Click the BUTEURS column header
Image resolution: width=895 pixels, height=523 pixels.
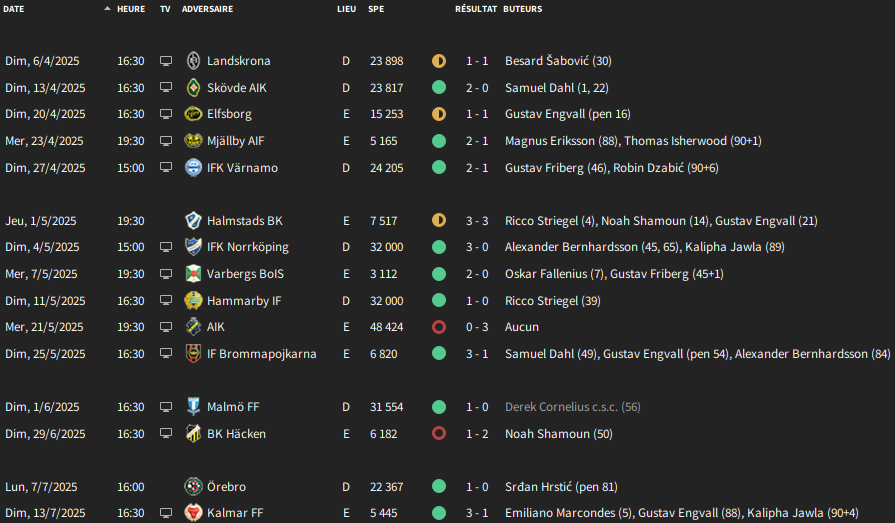tap(522, 9)
